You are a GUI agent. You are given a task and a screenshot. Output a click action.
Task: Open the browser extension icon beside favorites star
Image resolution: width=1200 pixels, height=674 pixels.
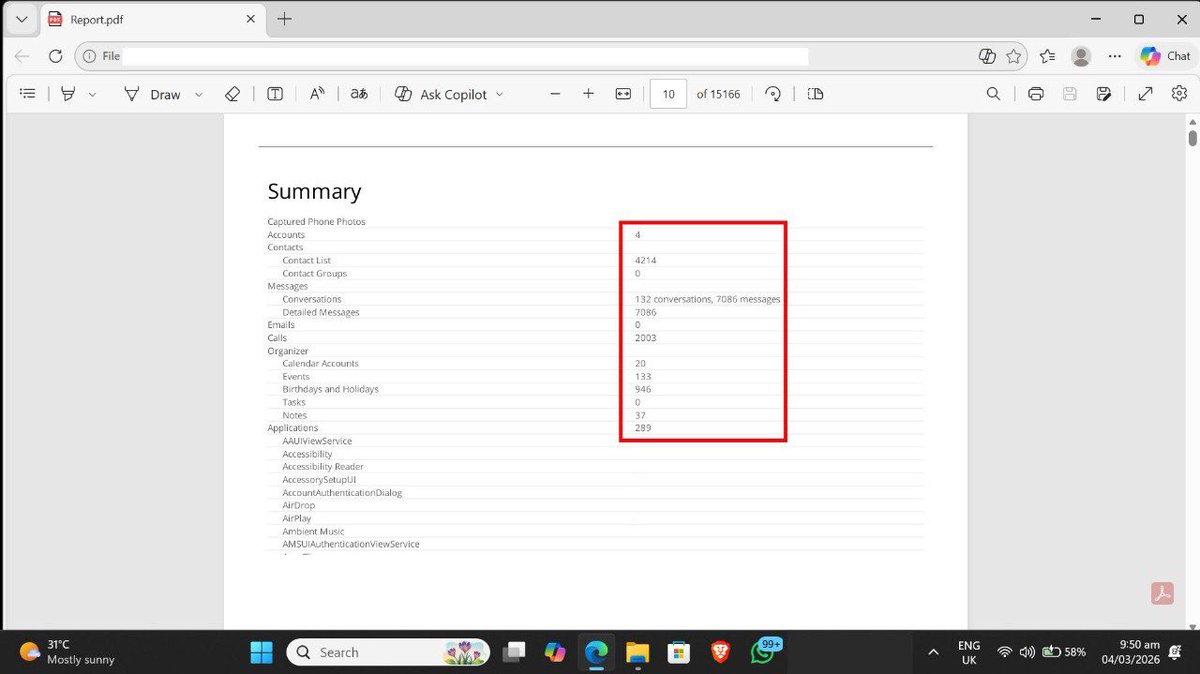point(987,56)
